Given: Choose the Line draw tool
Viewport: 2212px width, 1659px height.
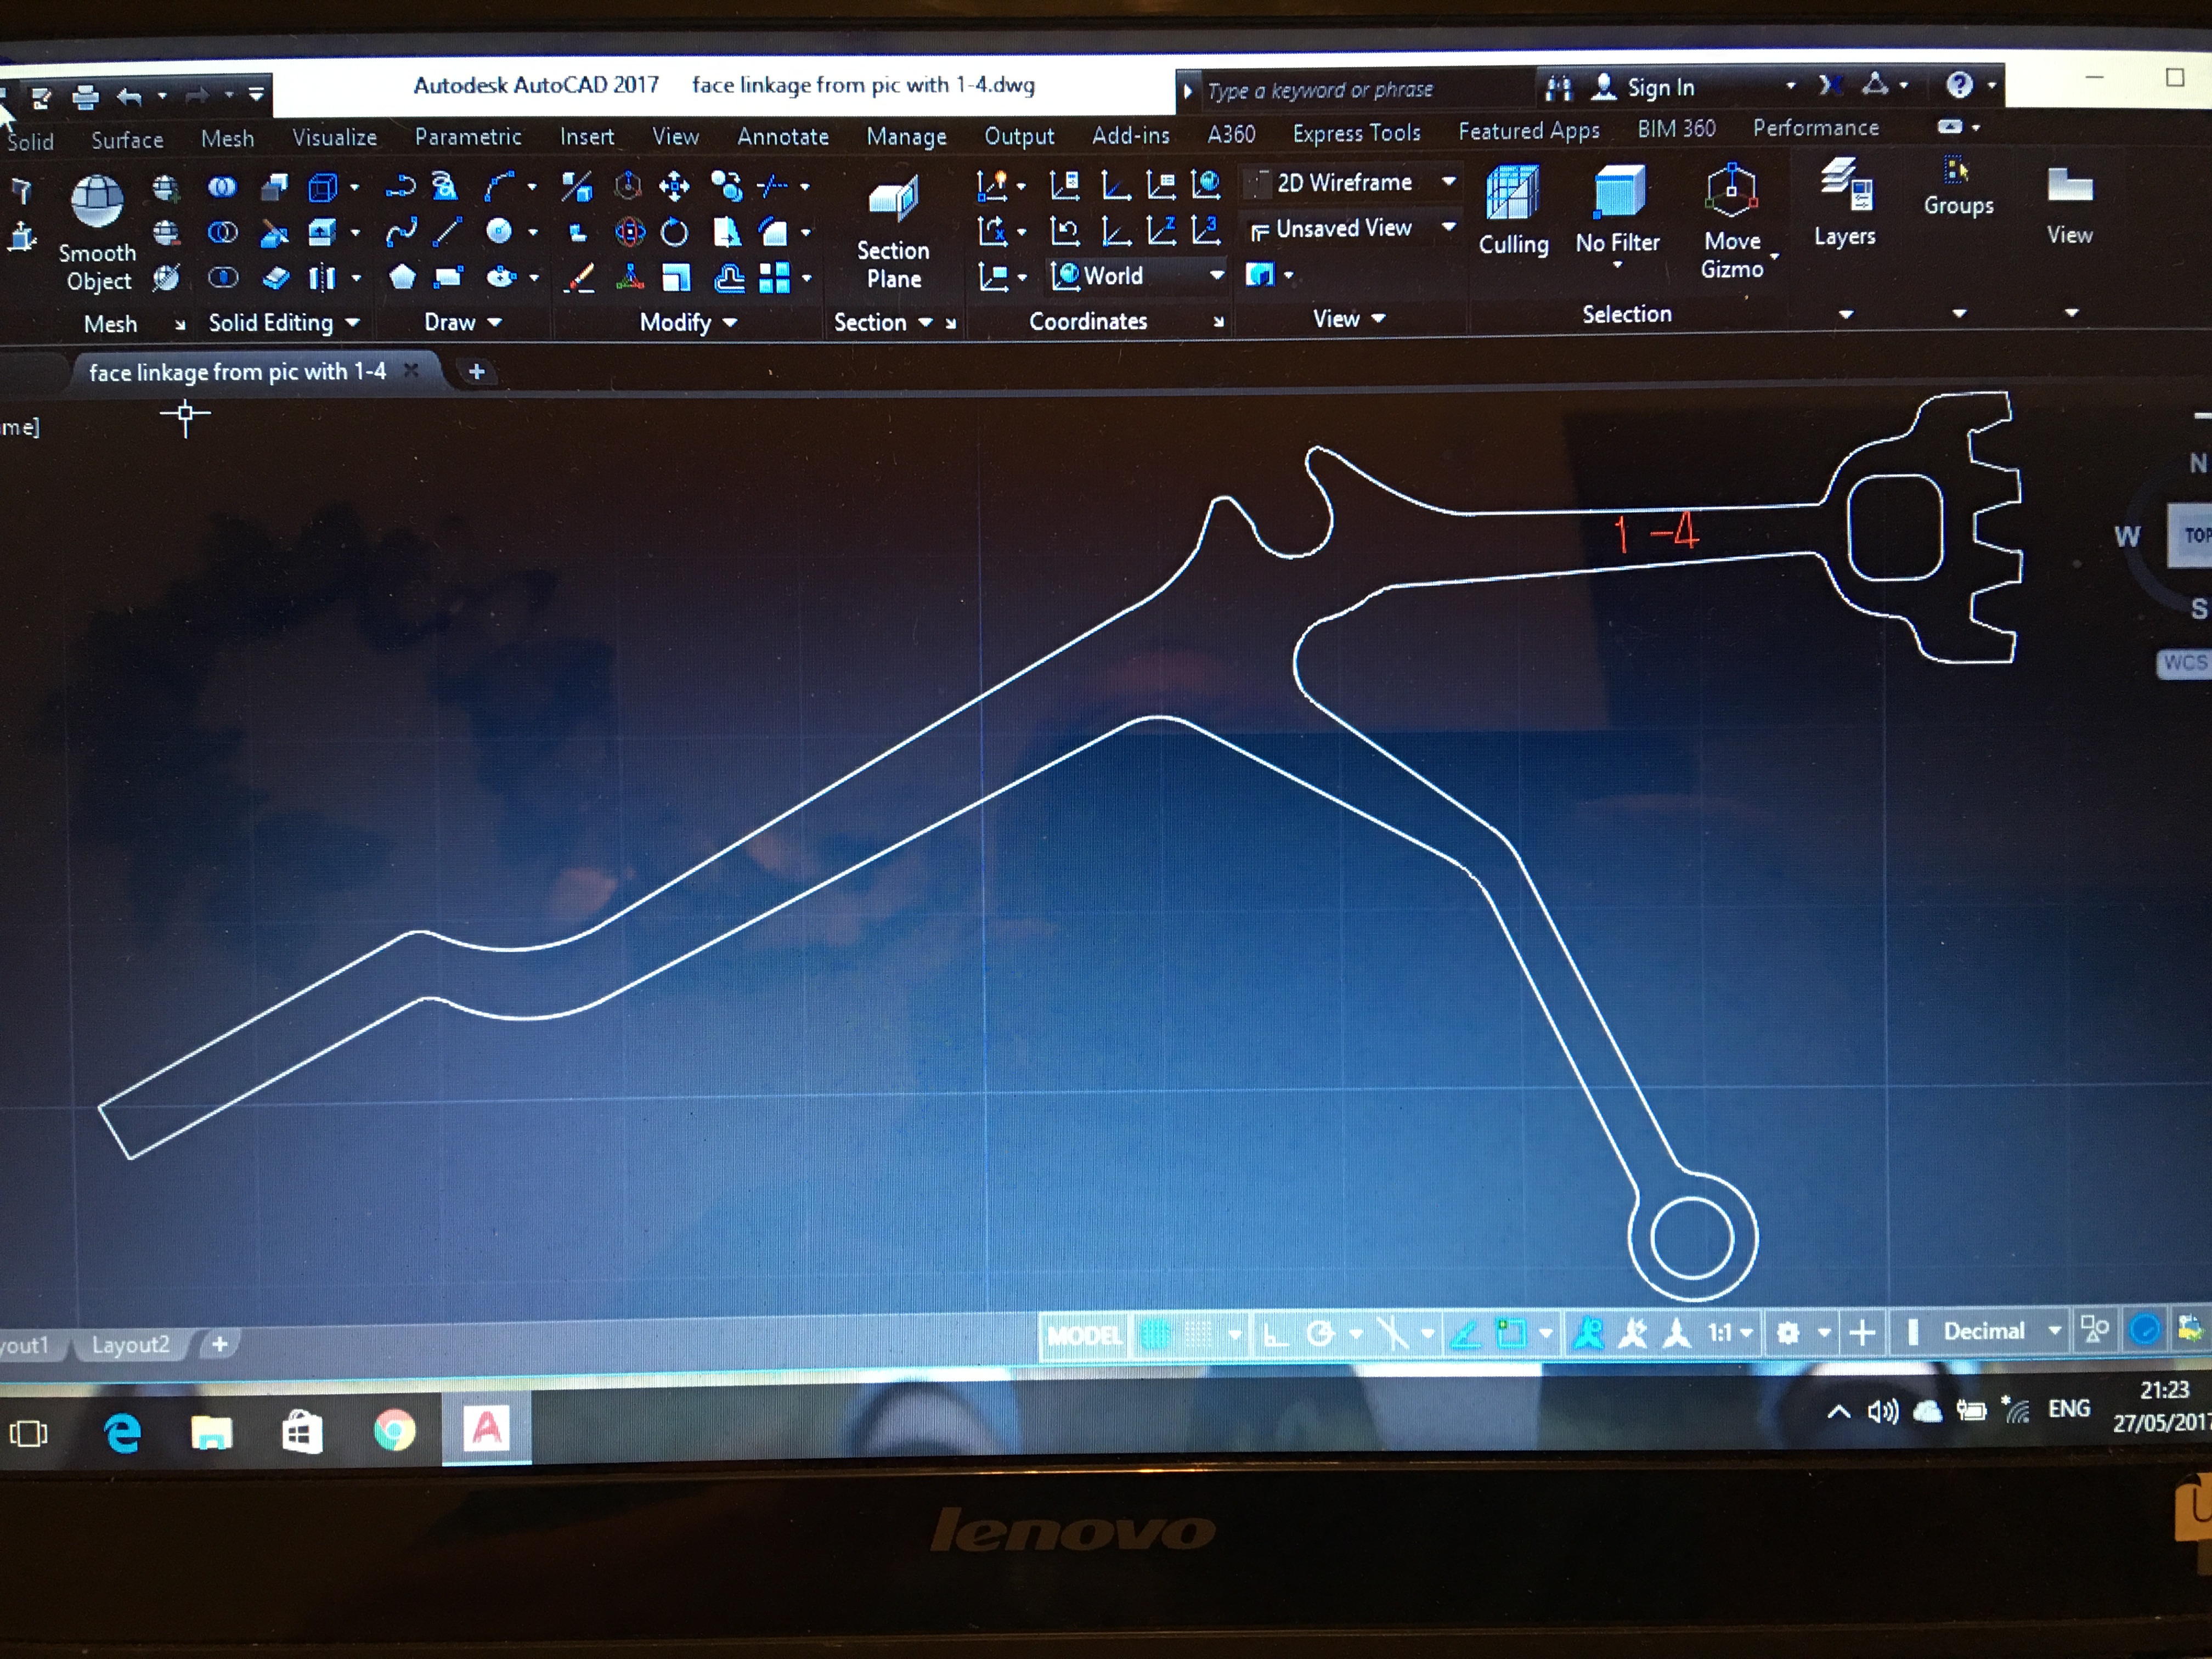Looking at the screenshot, I should tap(447, 232).
